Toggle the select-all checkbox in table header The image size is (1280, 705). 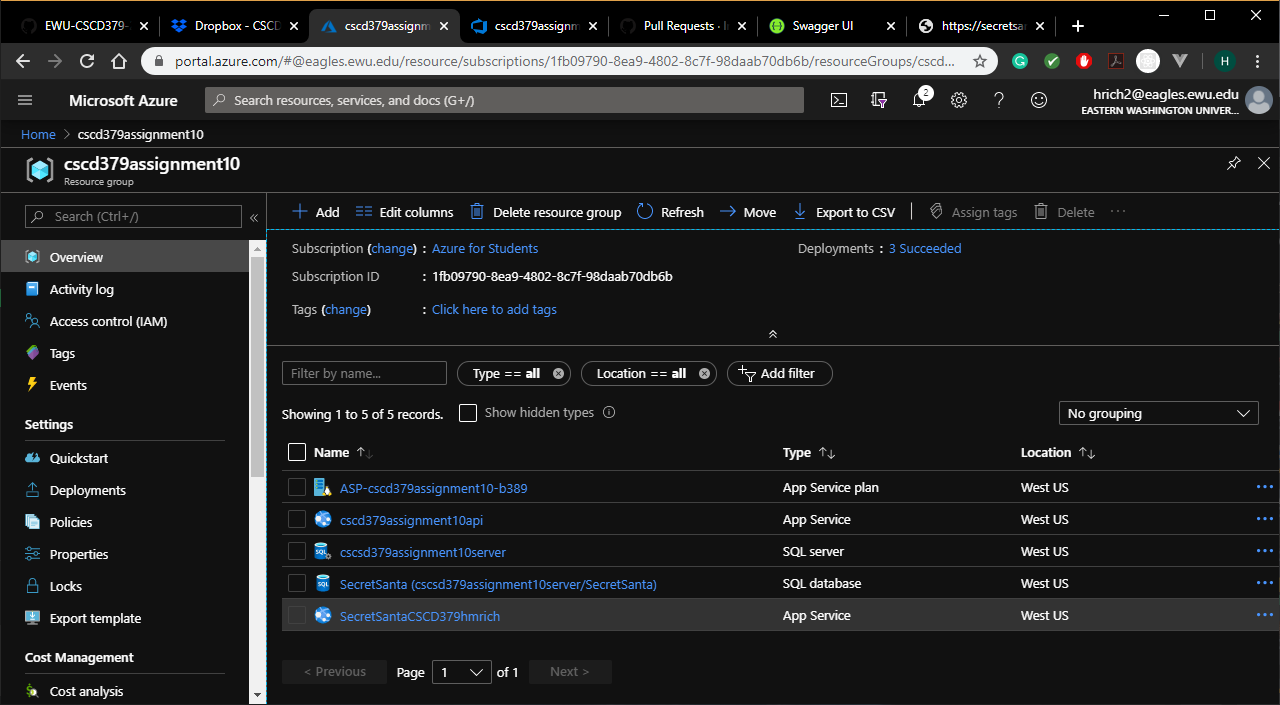tap(297, 452)
